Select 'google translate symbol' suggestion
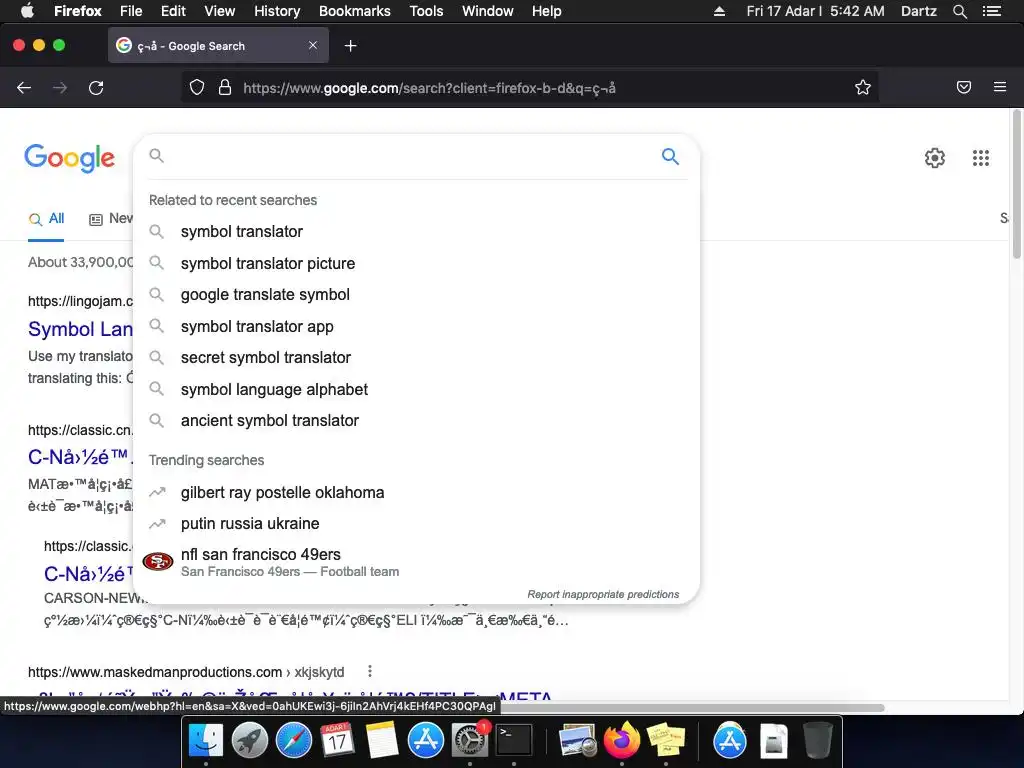This screenshot has width=1024, height=768. tap(416, 295)
